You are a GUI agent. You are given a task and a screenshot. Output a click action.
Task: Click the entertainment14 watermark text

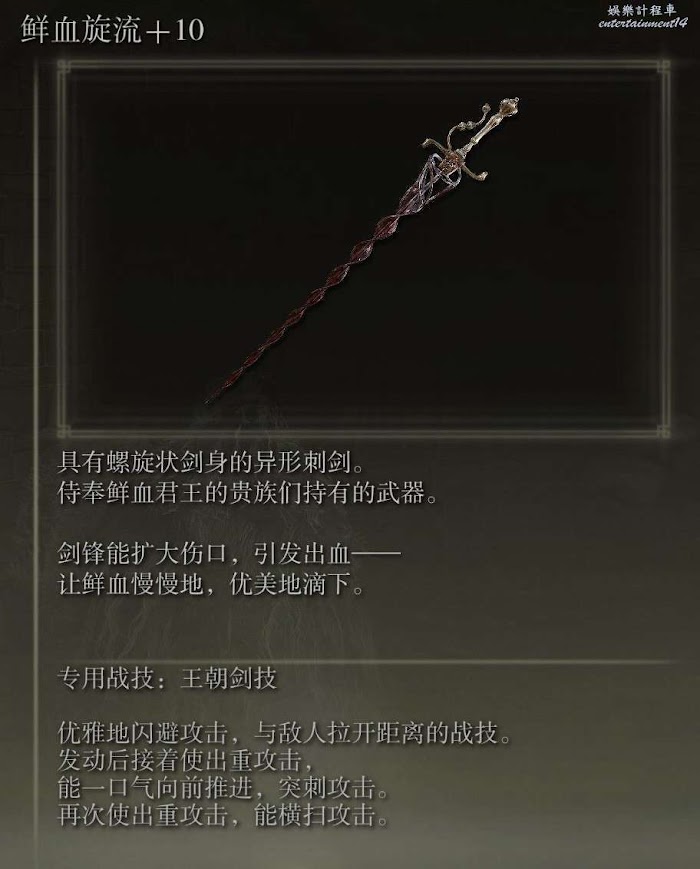pyautogui.click(x=643, y=23)
